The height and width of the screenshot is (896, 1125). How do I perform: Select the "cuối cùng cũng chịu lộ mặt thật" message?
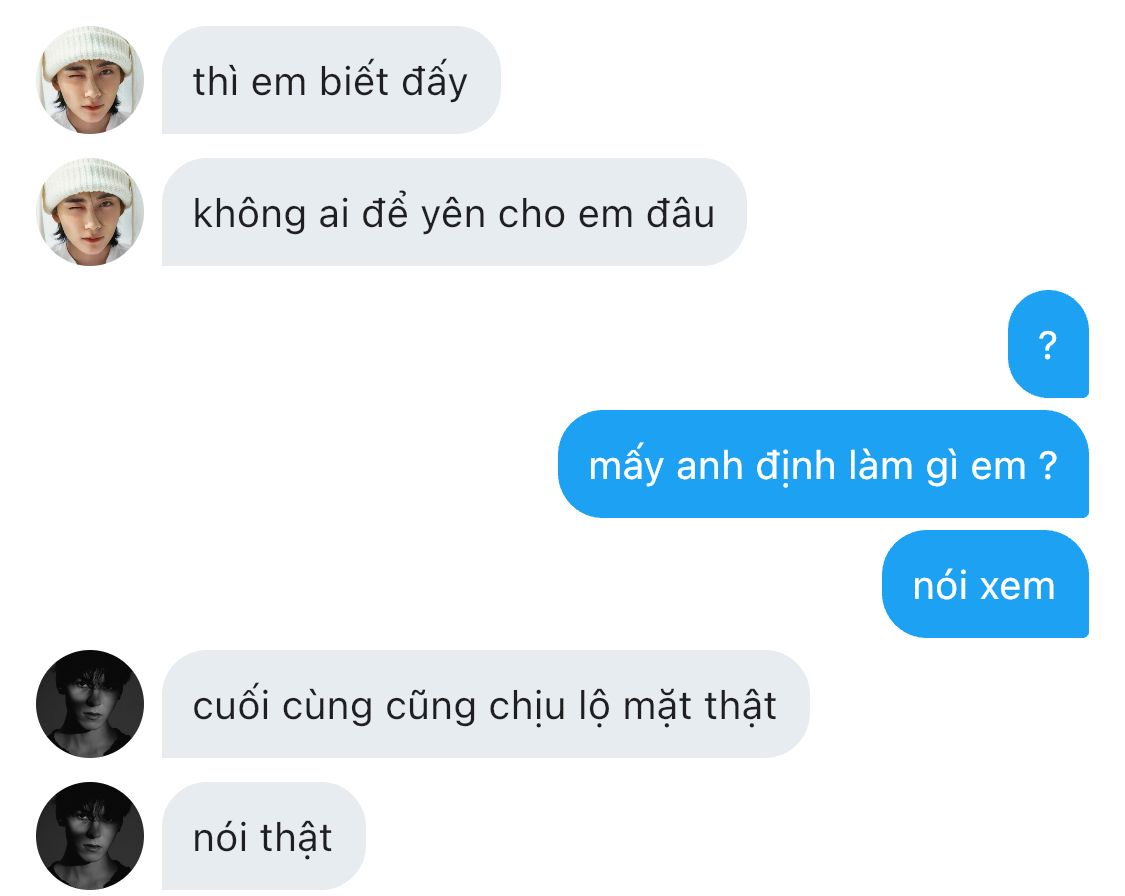coord(486,704)
